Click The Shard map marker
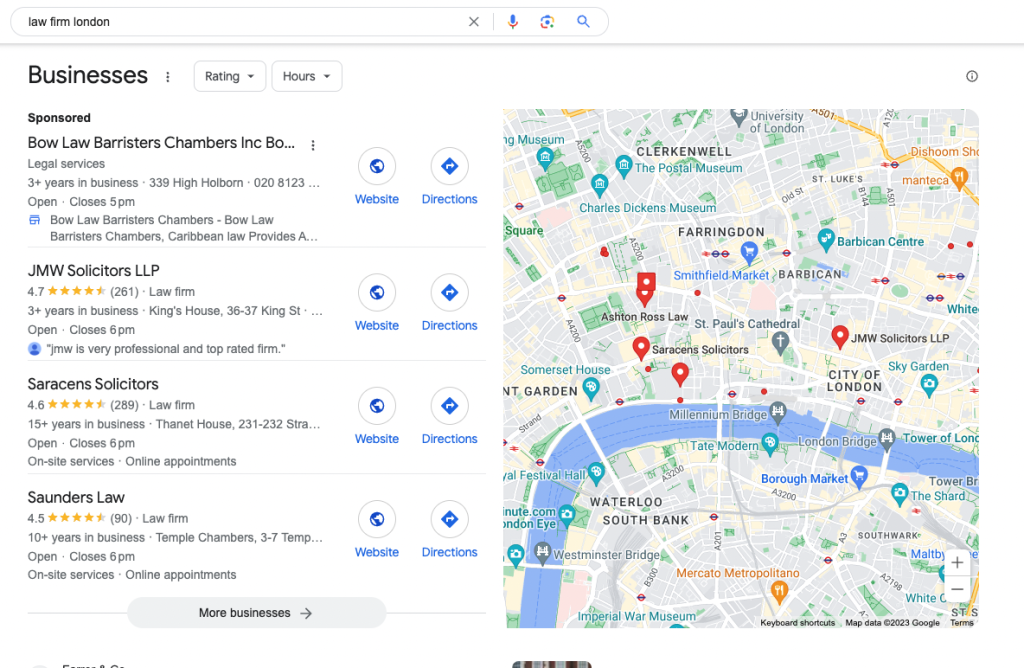1024x668 pixels. [x=899, y=494]
